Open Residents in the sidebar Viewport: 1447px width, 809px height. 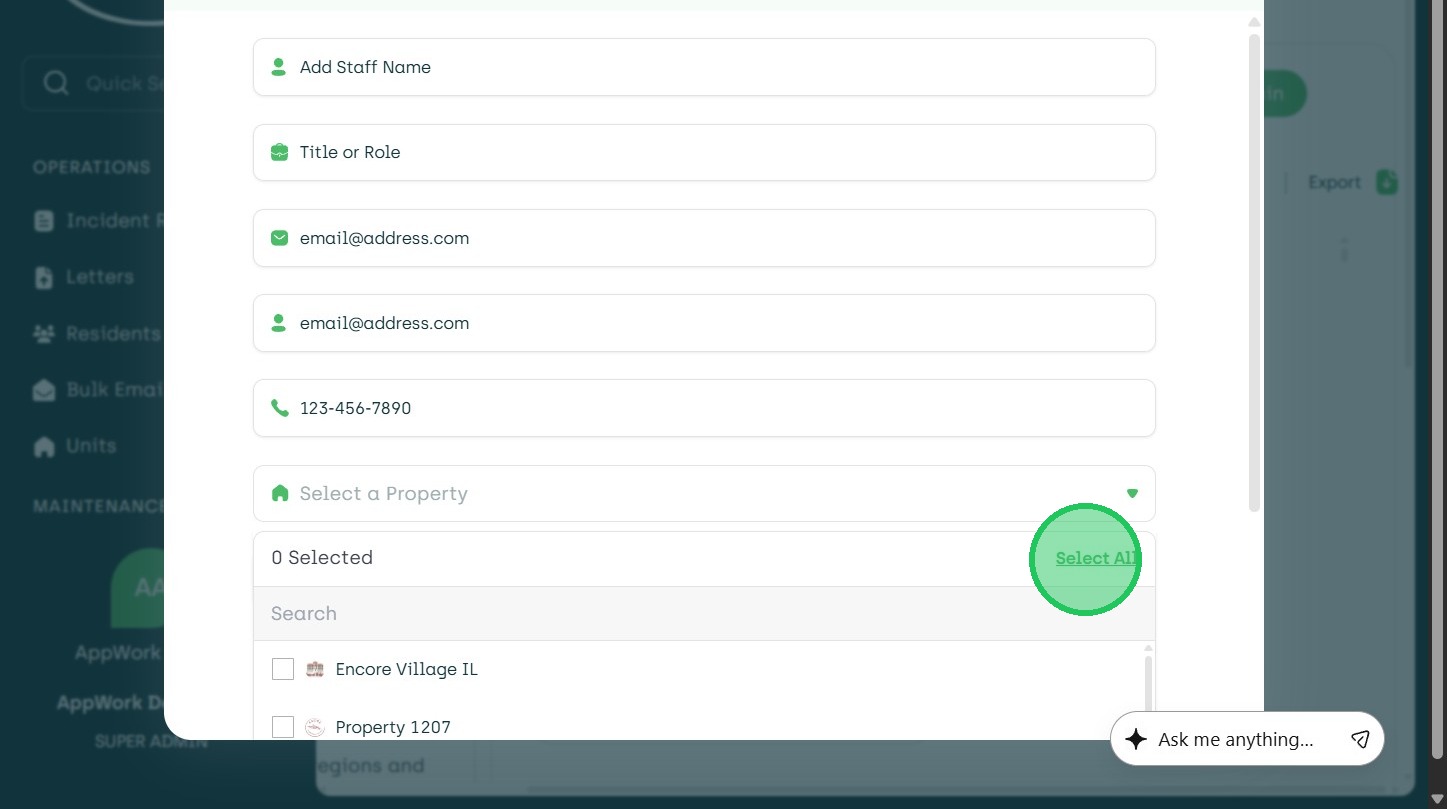(x=97, y=333)
